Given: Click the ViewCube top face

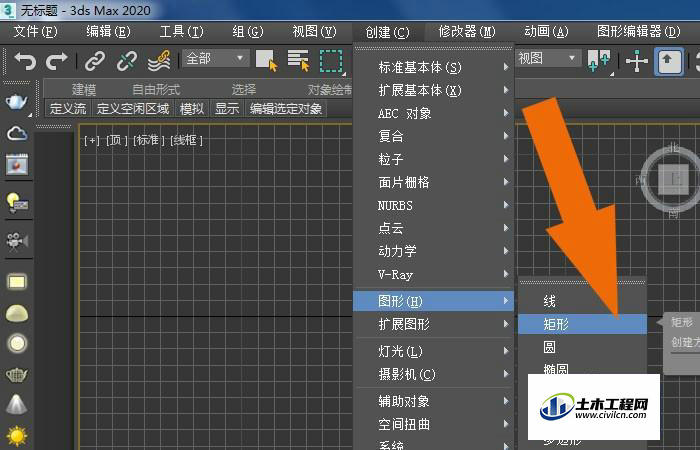Looking at the screenshot, I should coord(674,180).
